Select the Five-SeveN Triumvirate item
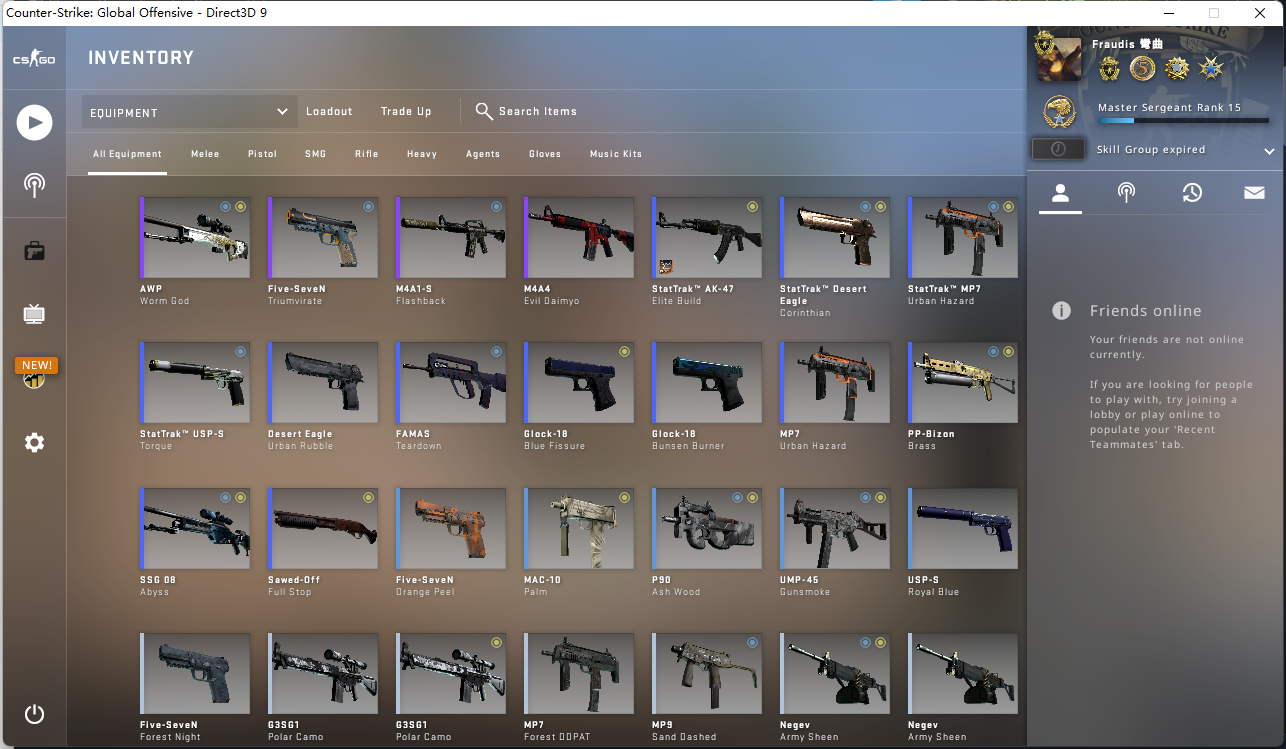Image resolution: width=1286 pixels, height=749 pixels. point(323,237)
